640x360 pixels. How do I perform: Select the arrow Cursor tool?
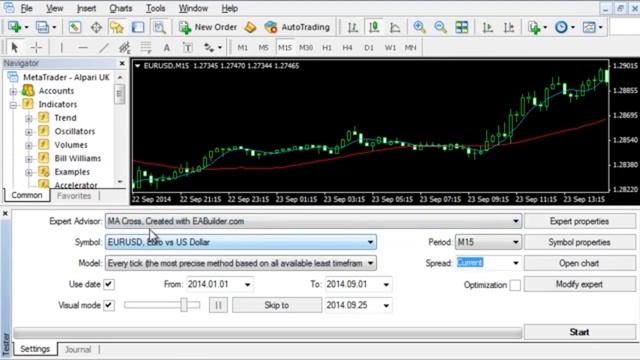(15, 48)
